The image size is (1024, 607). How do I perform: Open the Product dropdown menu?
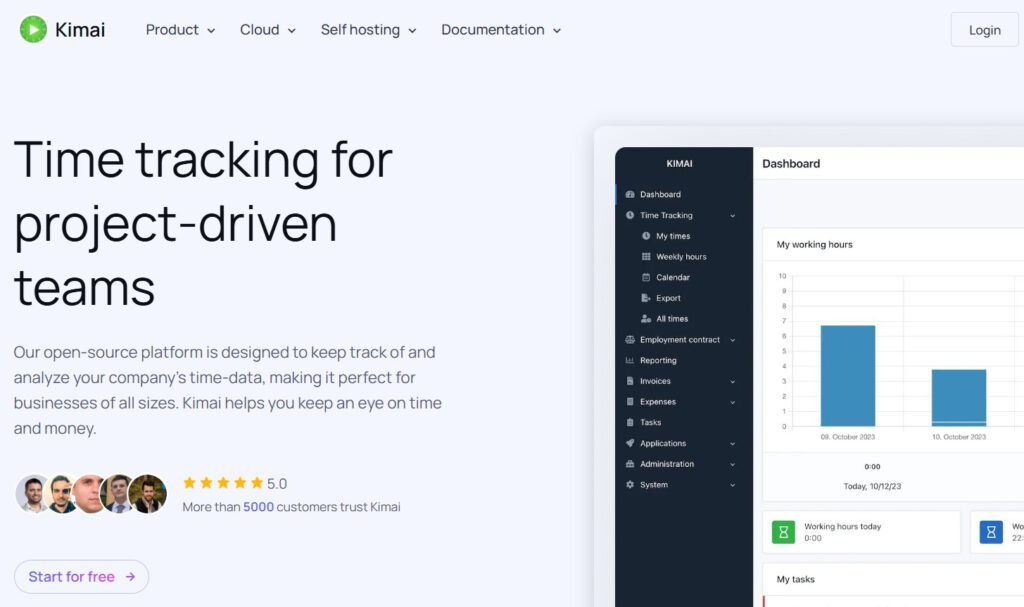(x=180, y=30)
